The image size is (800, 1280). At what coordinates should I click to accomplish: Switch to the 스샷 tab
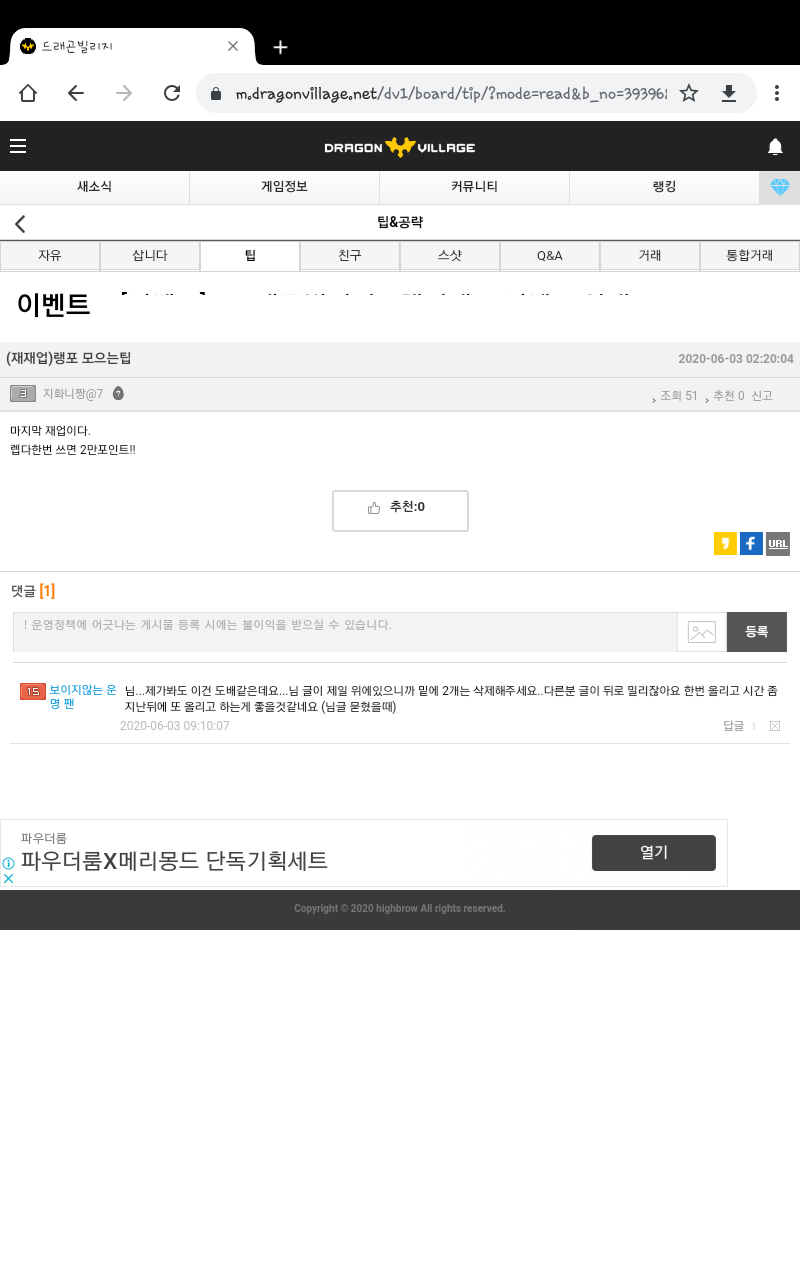pos(449,256)
